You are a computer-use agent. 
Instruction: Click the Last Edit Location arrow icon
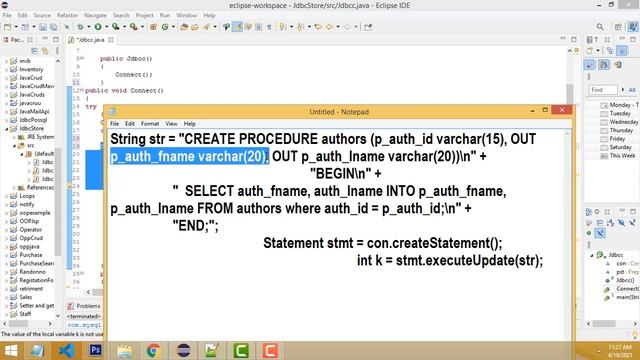[318, 27]
